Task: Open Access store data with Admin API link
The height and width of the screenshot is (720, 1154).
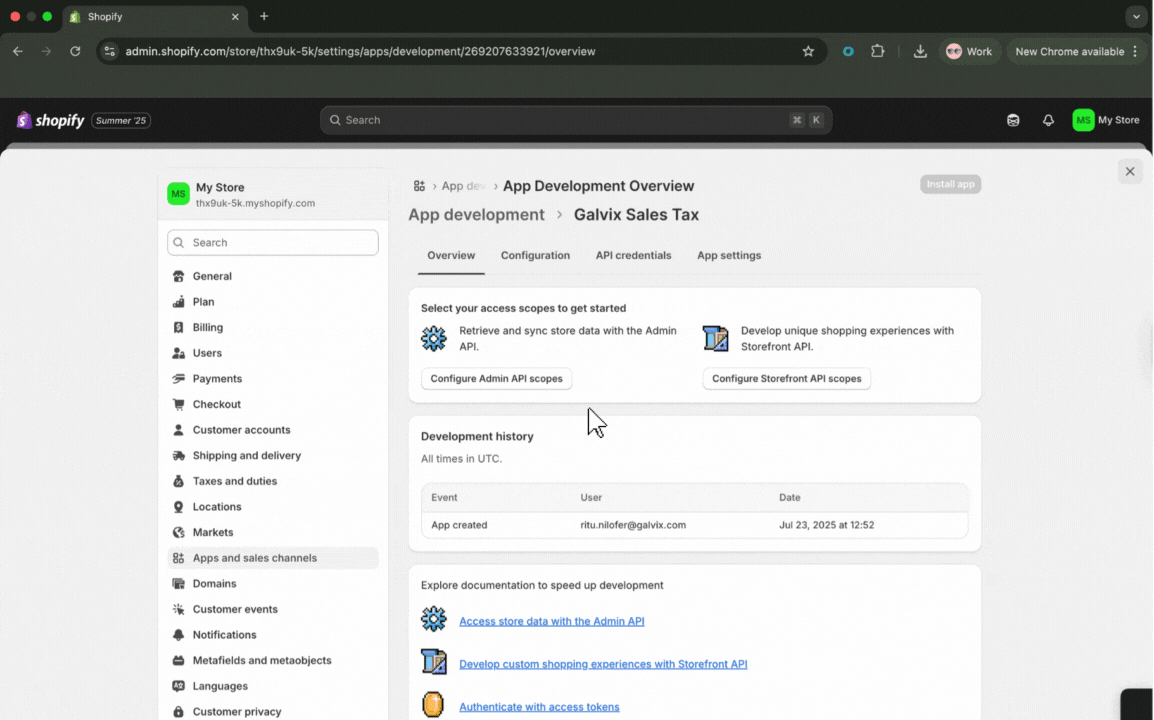Action: coord(552,621)
